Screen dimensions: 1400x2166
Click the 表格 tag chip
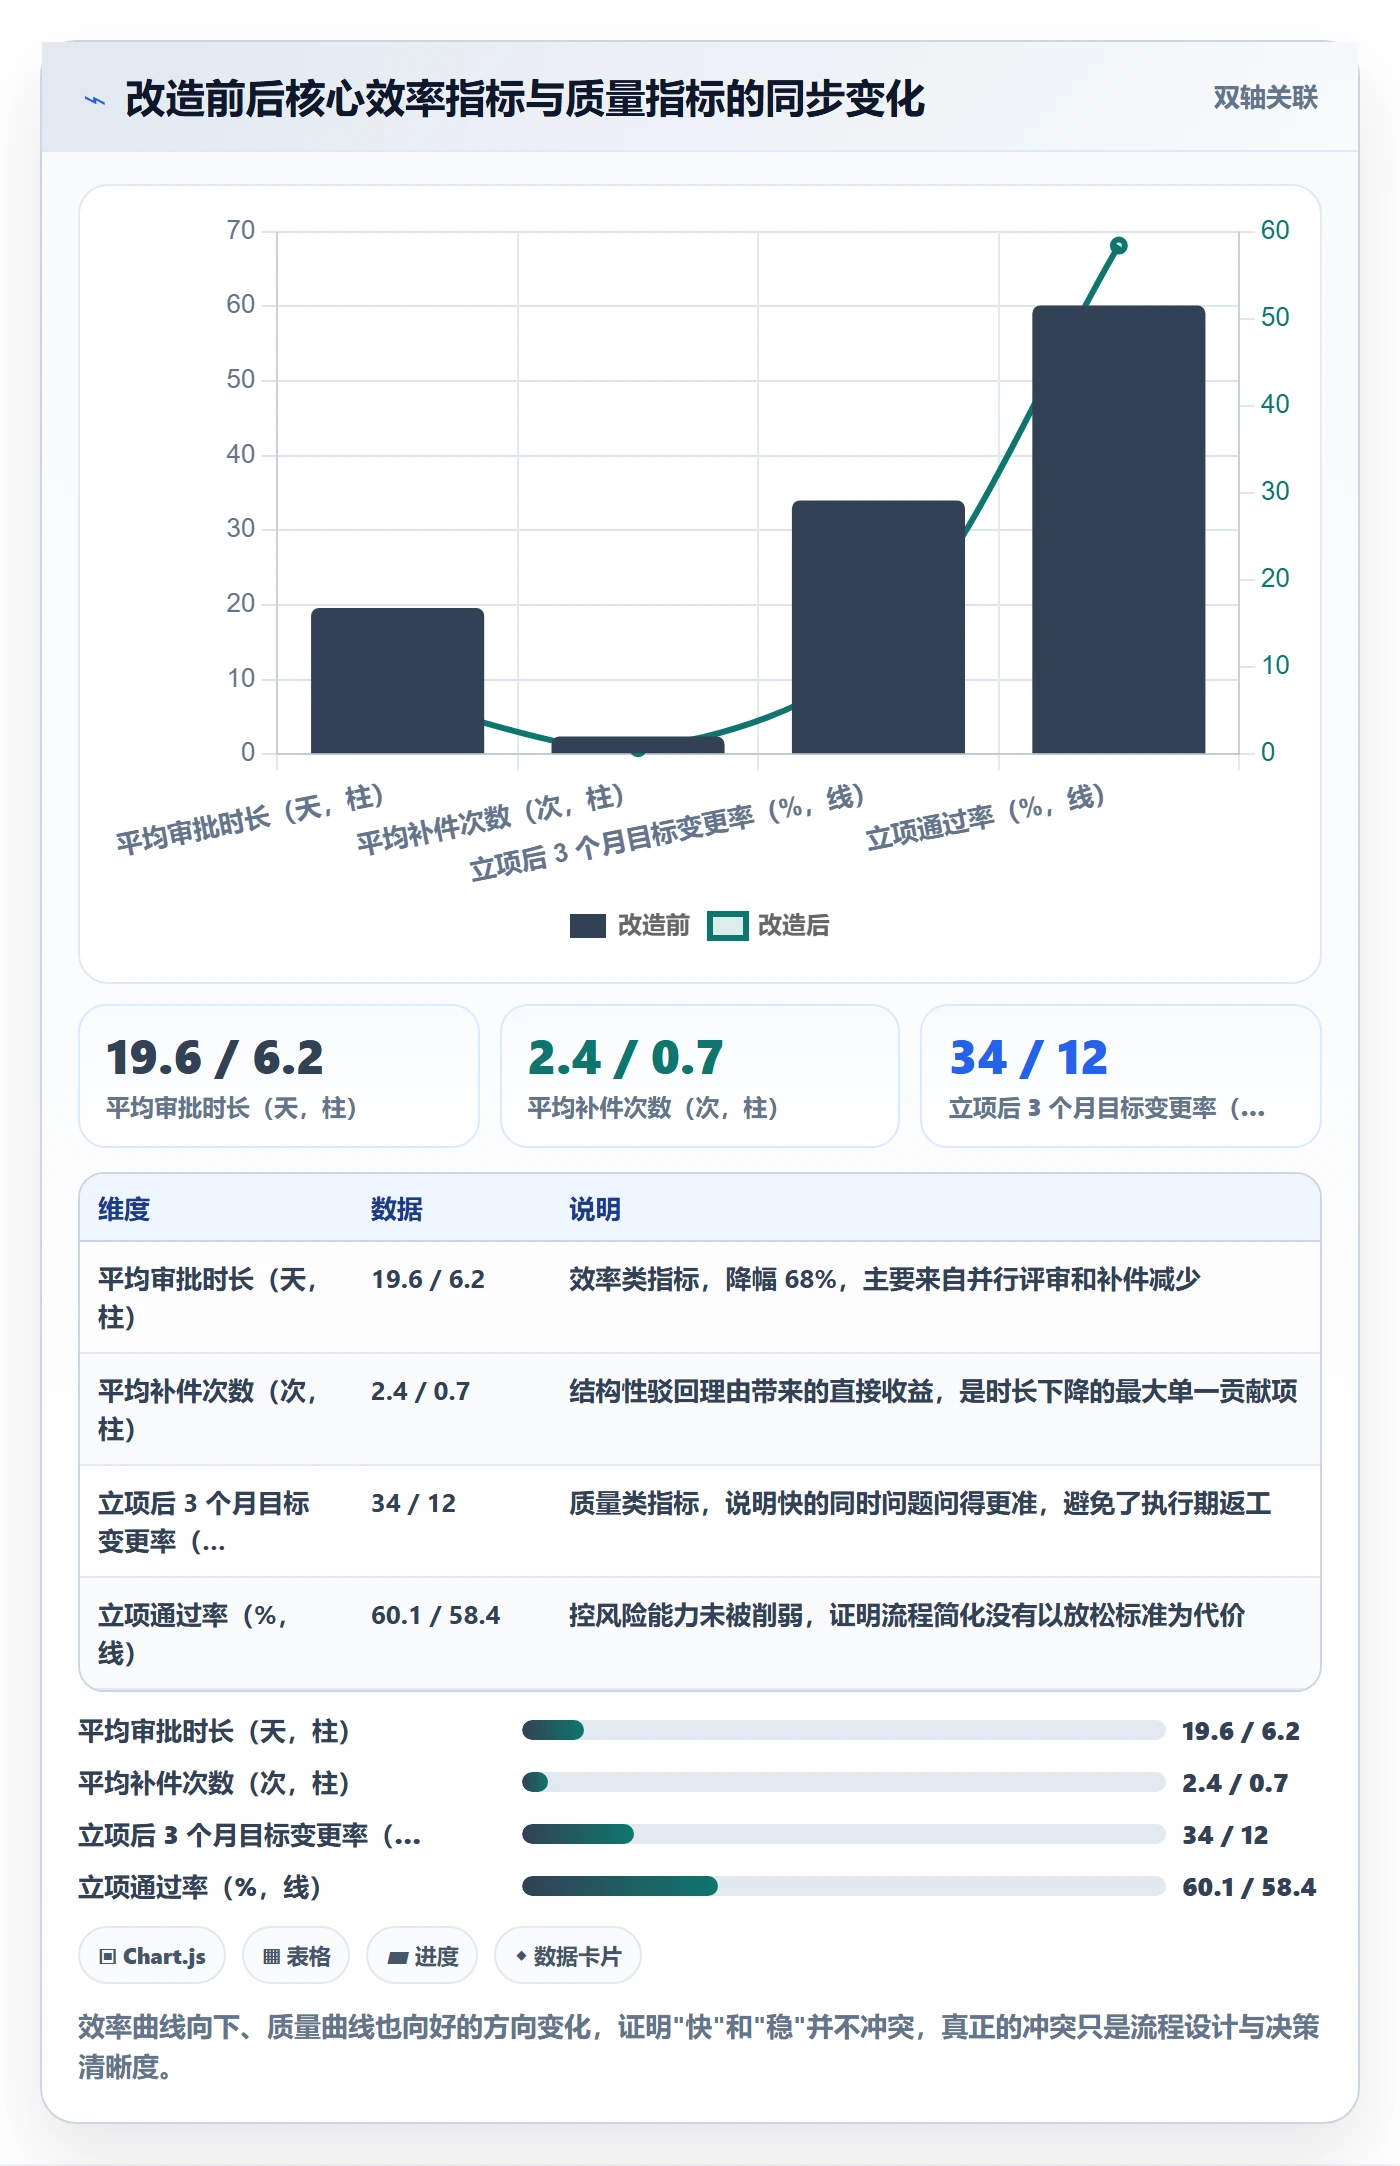tap(296, 1956)
